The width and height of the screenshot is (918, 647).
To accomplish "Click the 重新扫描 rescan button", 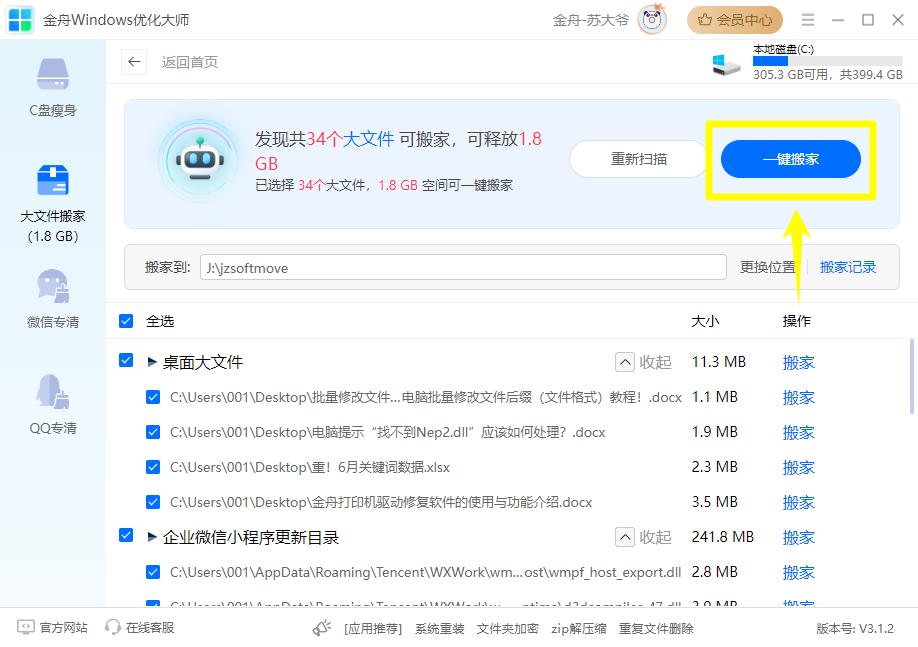I will pyautogui.click(x=639, y=159).
